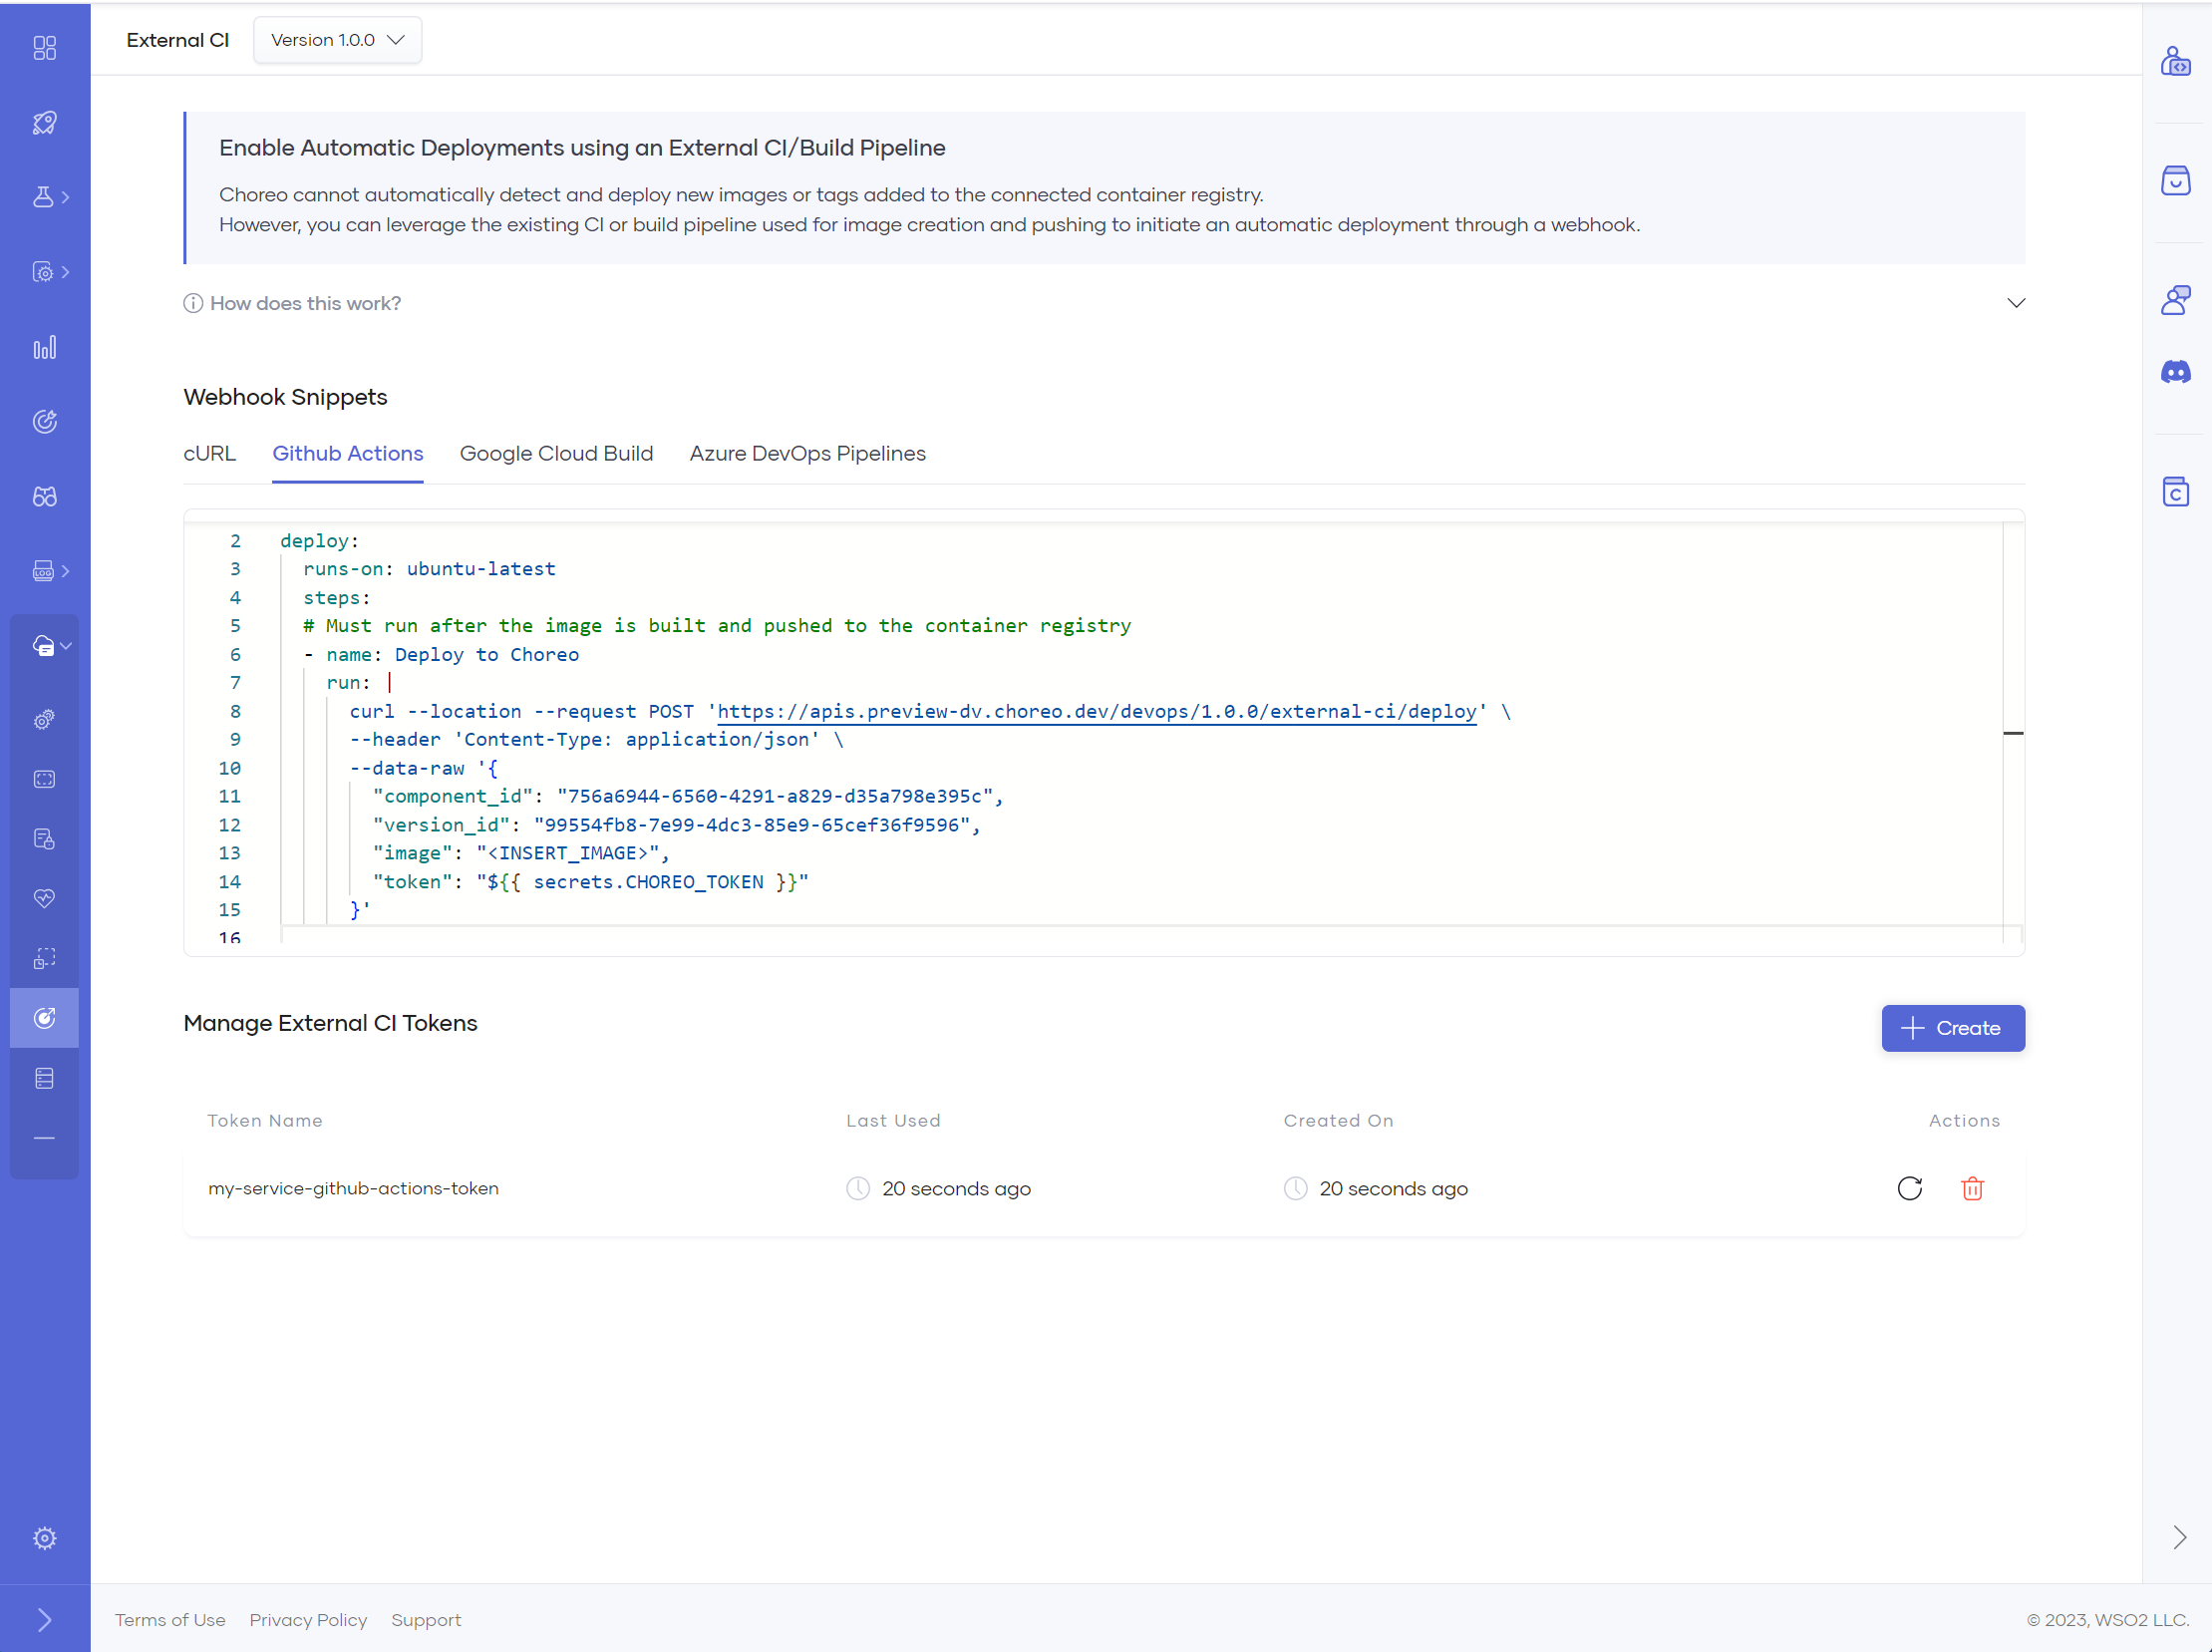The height and width of the screenshot is (1652, 2212).
Task: Open the Privacy Policy link
Action: pos(308,1620)
